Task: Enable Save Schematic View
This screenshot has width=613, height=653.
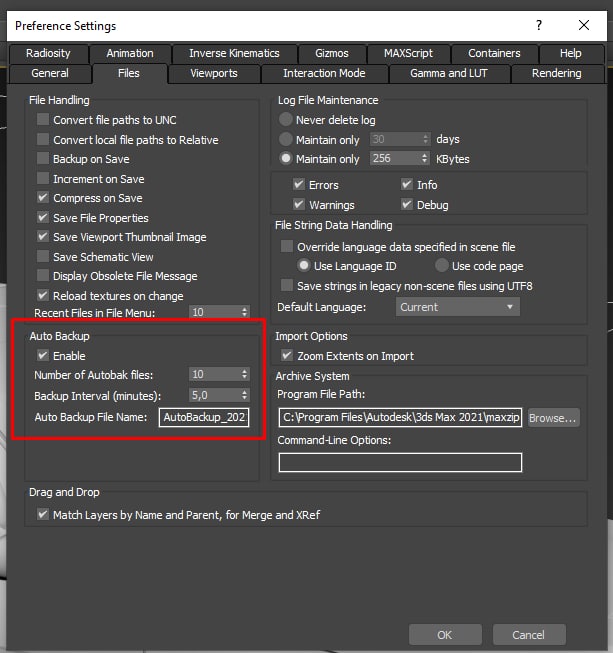Action: pos(43,256)
